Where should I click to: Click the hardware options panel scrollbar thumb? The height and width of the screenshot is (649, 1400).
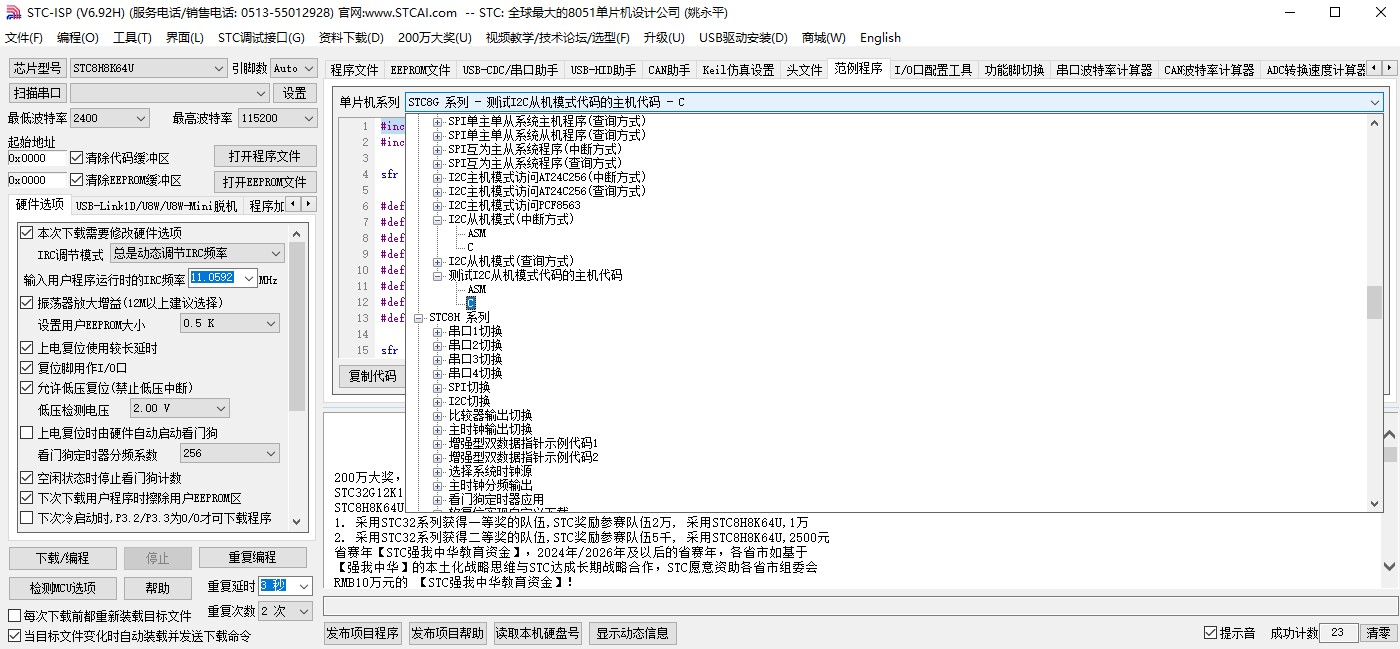pos(297,326)
